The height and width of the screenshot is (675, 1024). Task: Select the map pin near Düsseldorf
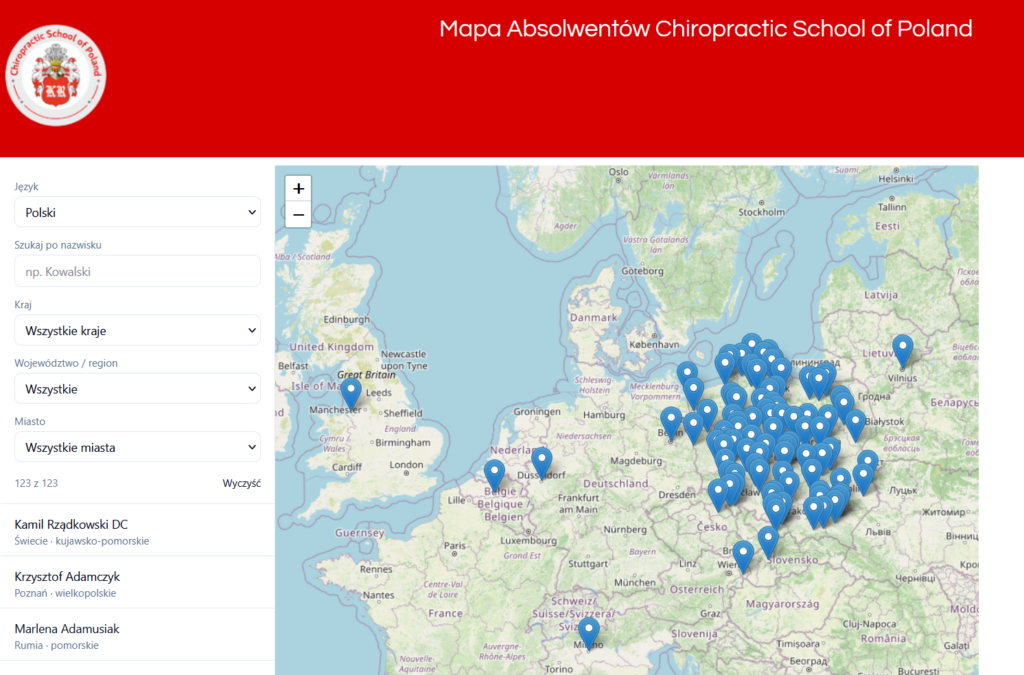pos(541,463)
